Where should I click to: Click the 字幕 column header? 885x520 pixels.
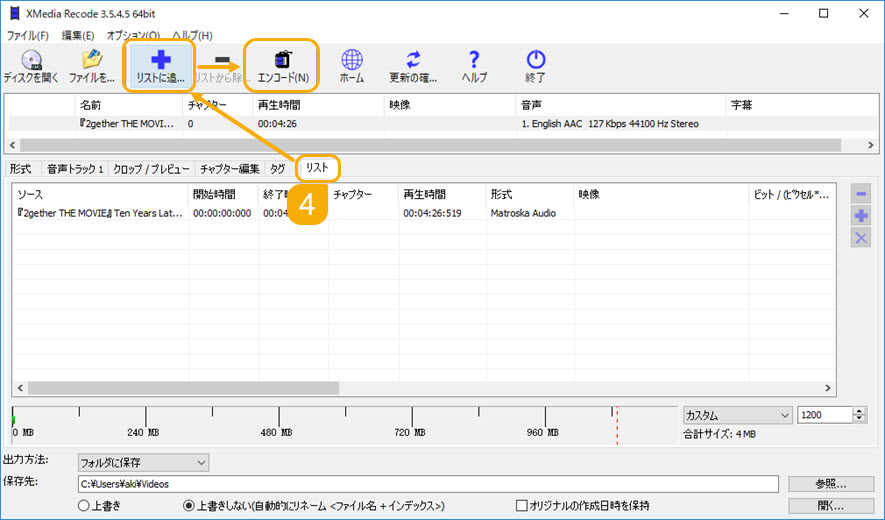(x=802, y=105)
